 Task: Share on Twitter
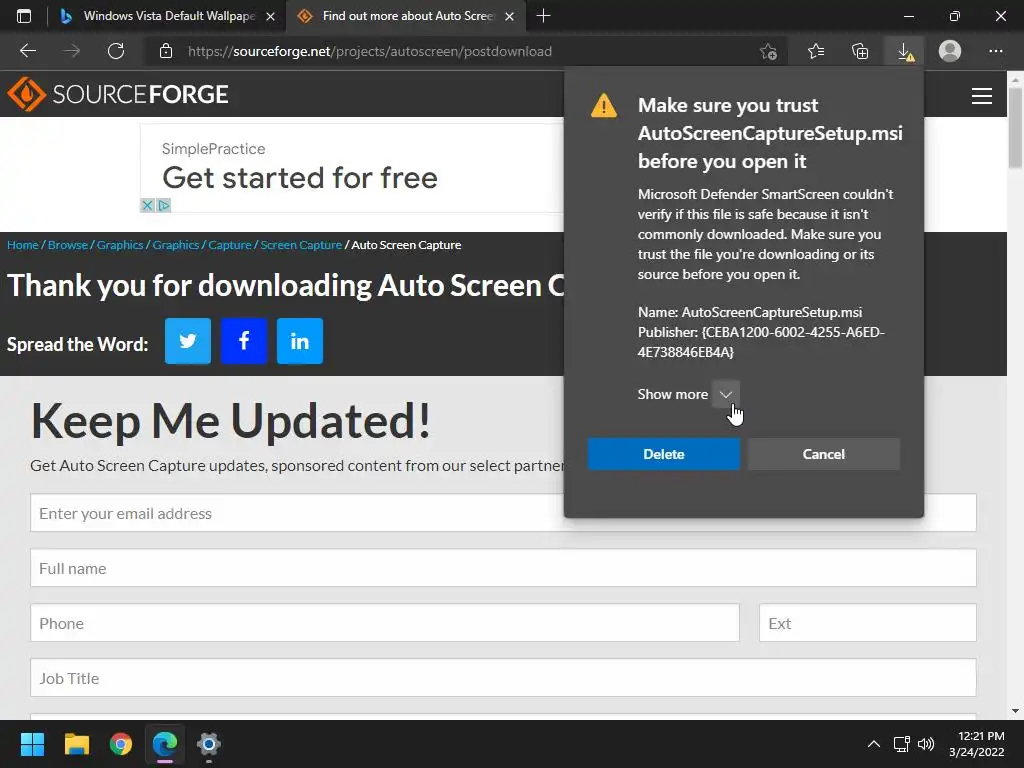click(187, 341)
